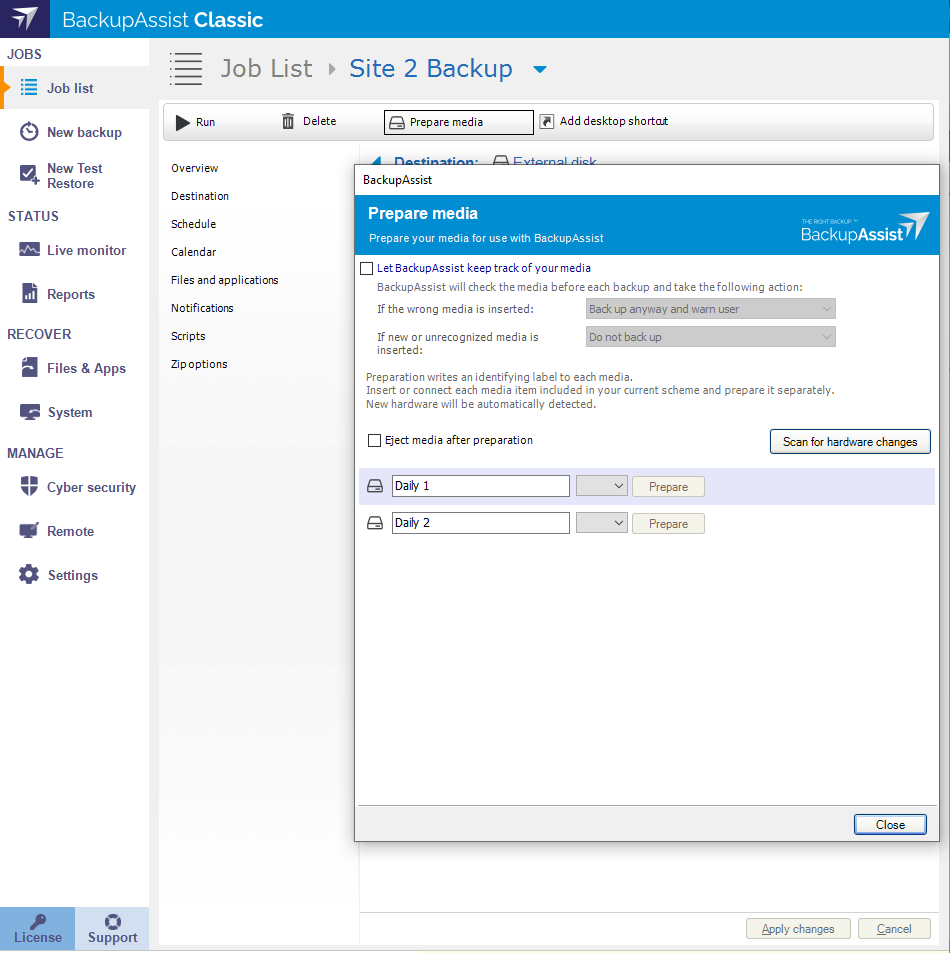Click the Run play icon
This screenshot has height=953, width=950.
182,122
